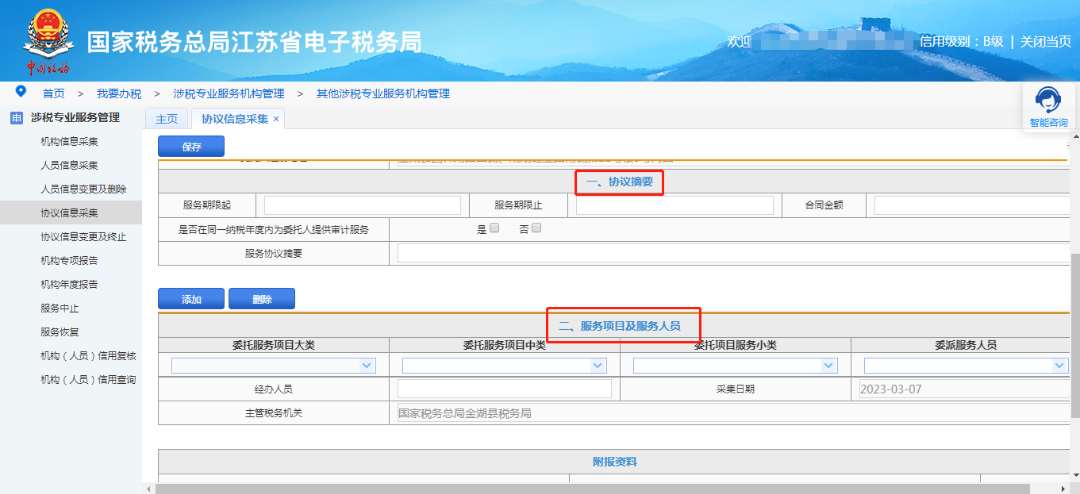1080x494 pixels.
Task: Open the 委派服务人员 dropdown
Action: coord(966,367)
